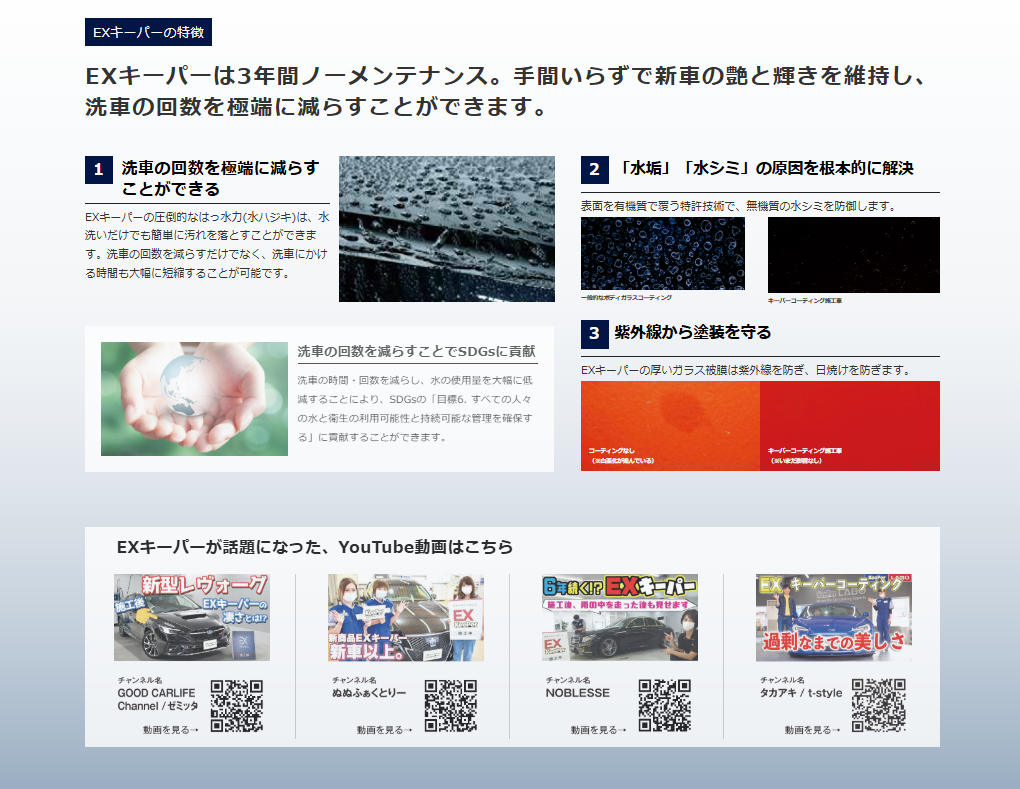Open the 過剰なまでの美しさ video thumbnail

pyautogui.click(x=834, y=617)
